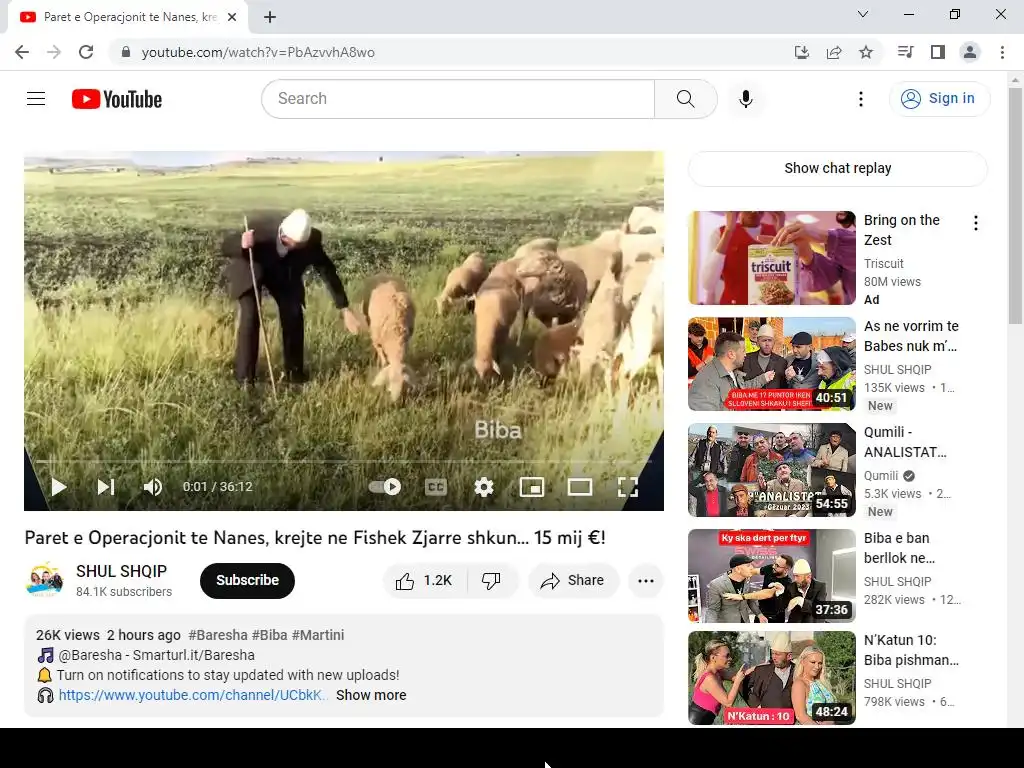Click the Qumili channel name

[881, 475]
